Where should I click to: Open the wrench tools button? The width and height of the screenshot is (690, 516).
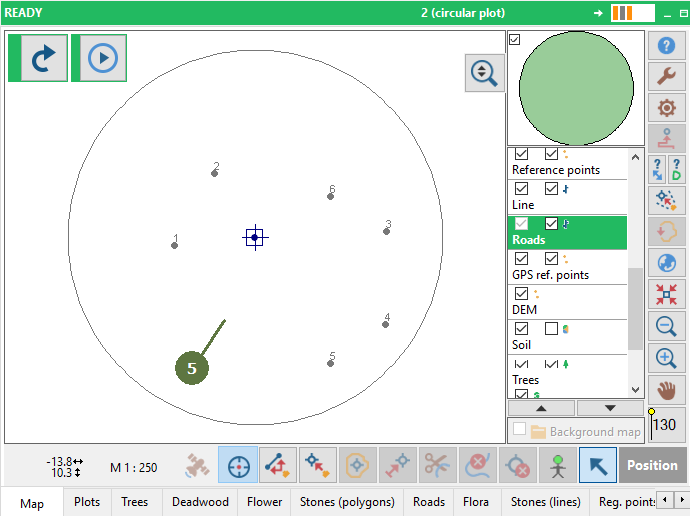[x=666, y=76]
